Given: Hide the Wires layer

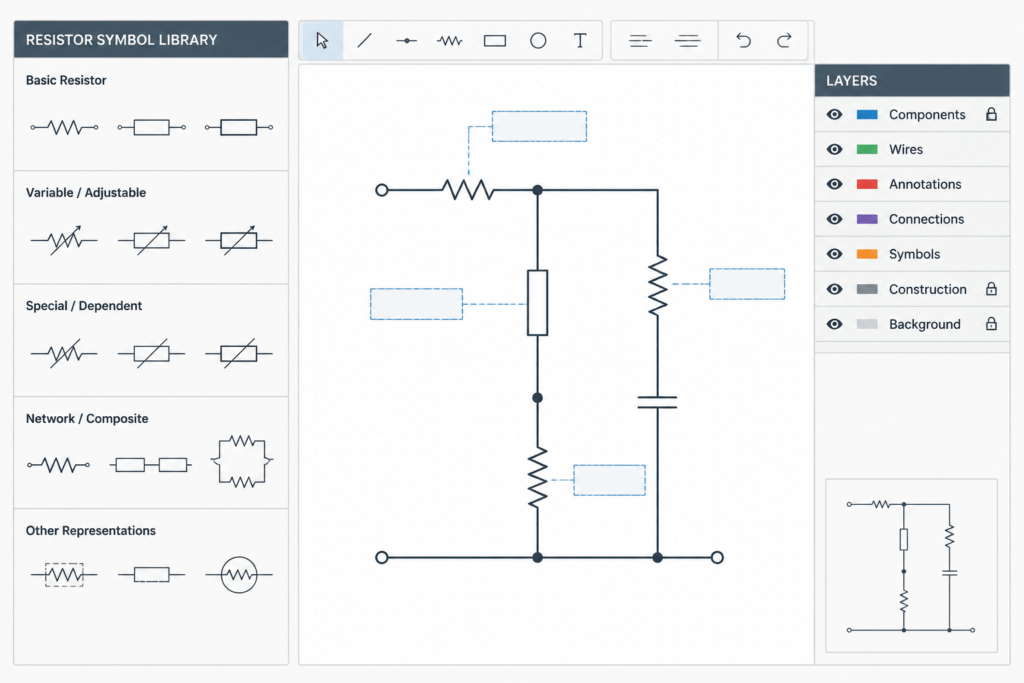Looking at the screenshot, I should point(834,149).
